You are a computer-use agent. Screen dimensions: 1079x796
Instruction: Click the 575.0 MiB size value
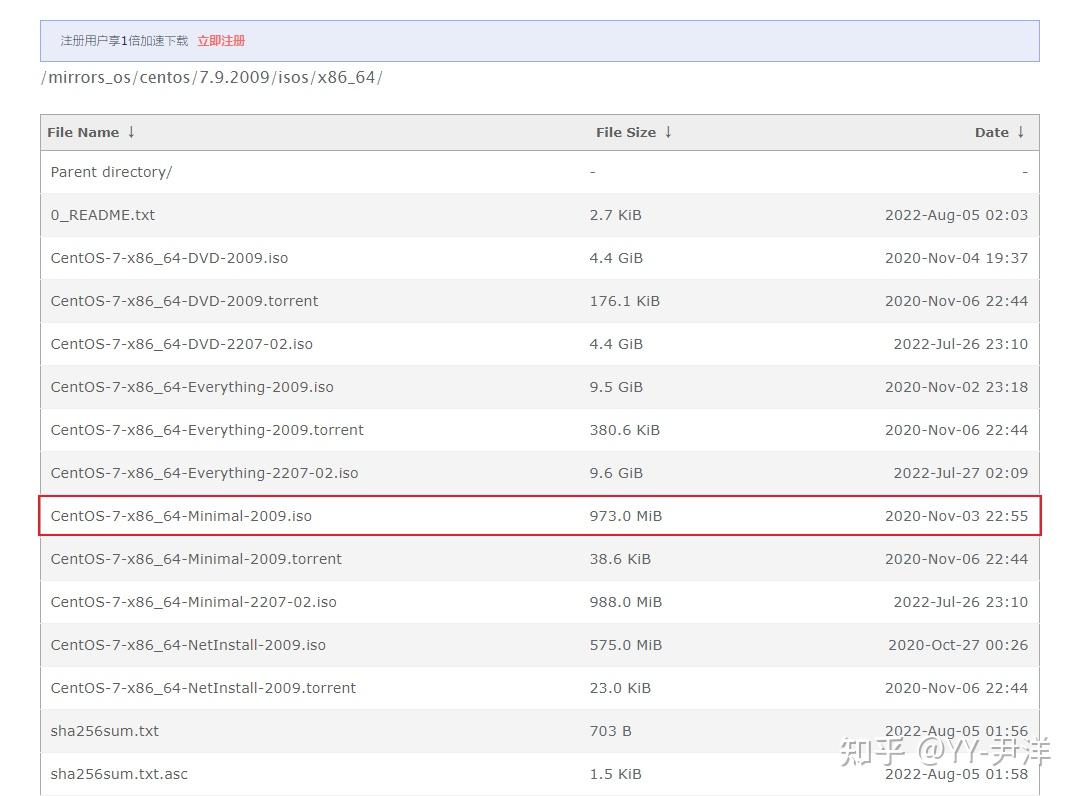point(626,645)
